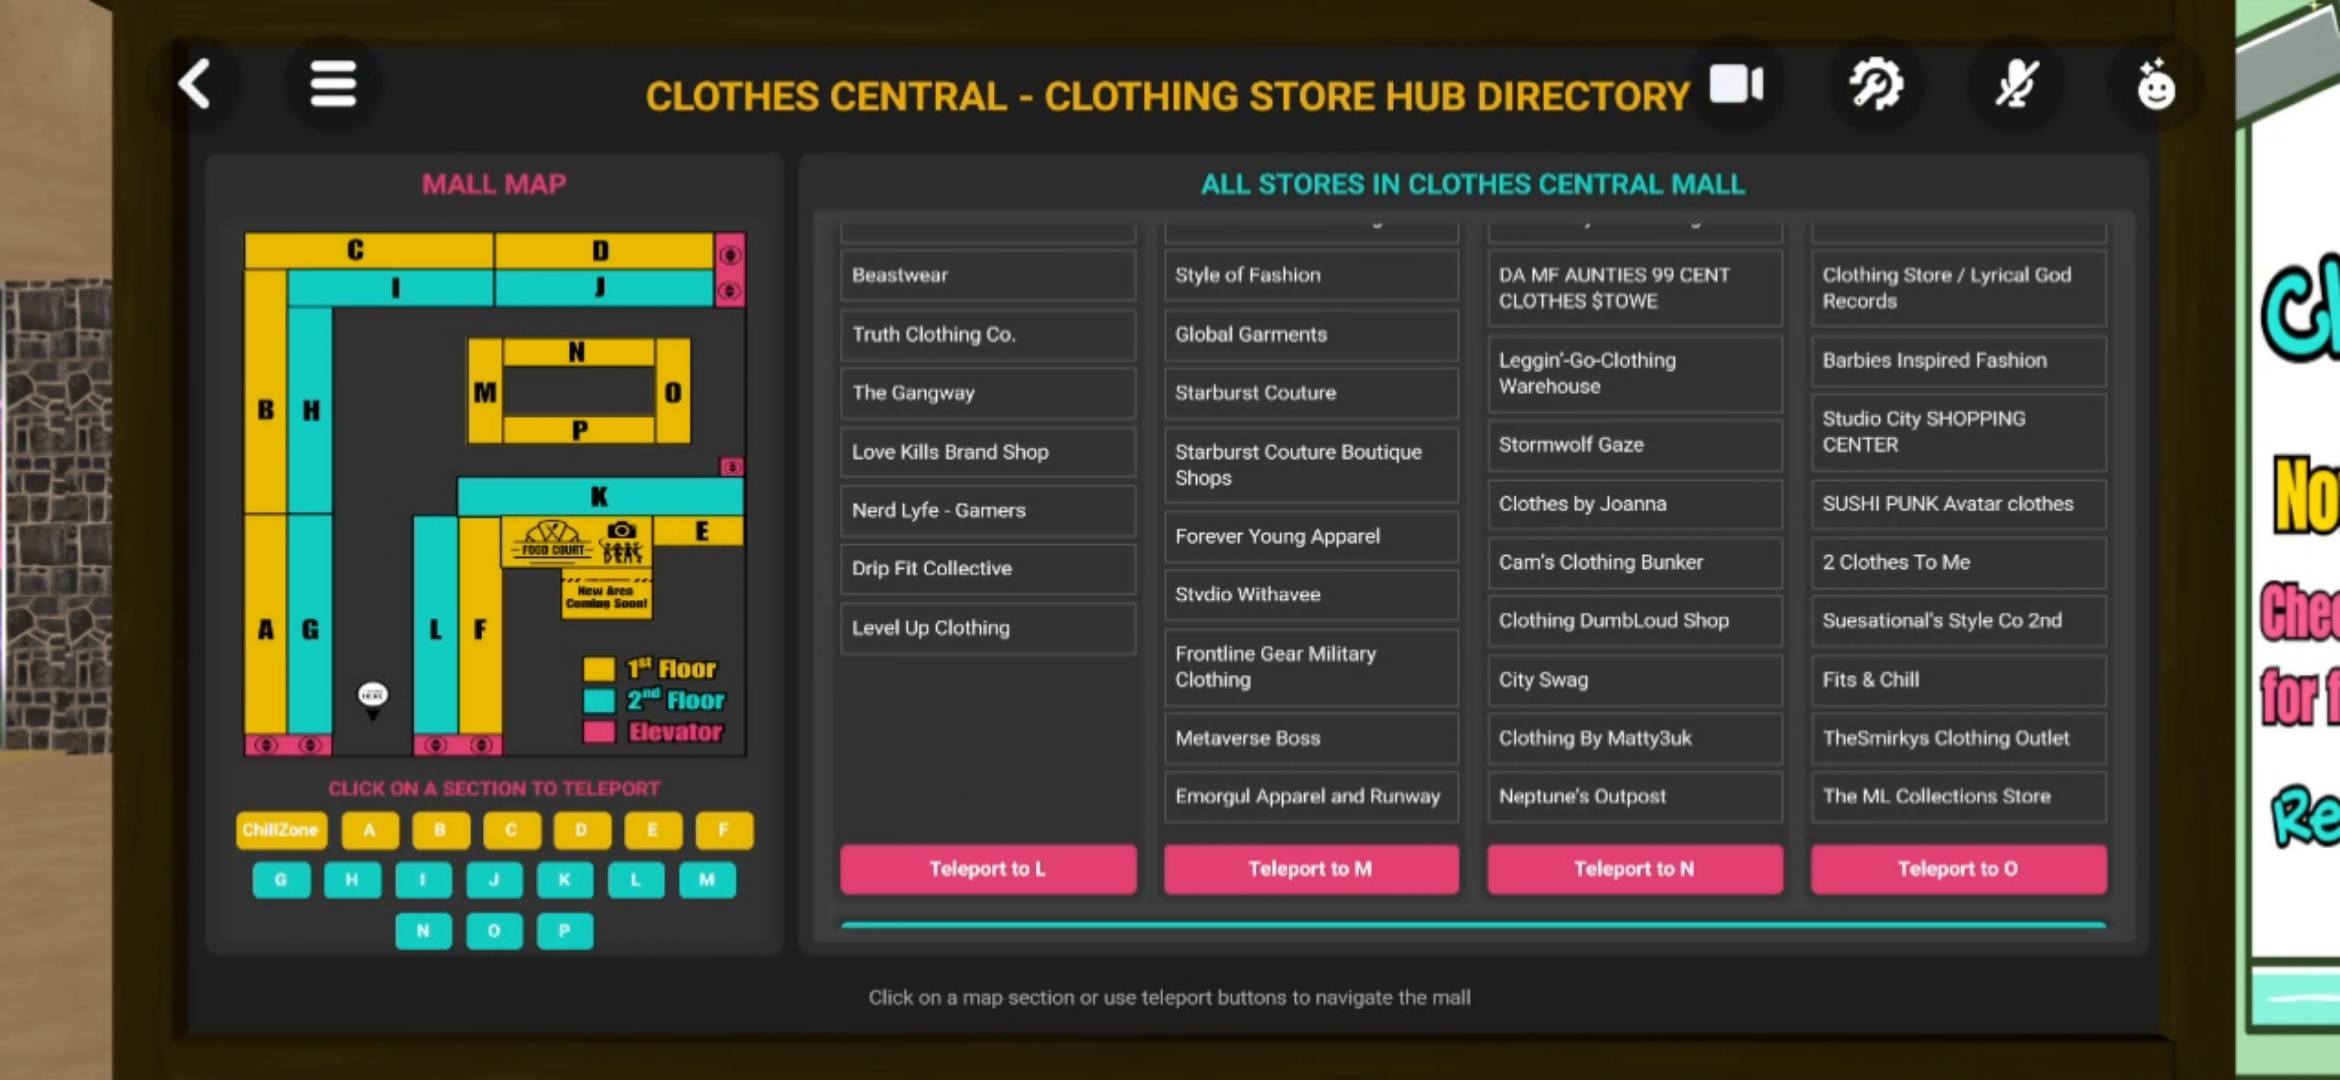The height and width of the screenshot is (1080, 2340).
Task: Select the ChillZone teleport button
Action: pyautogui.click(x=280, y=830)
